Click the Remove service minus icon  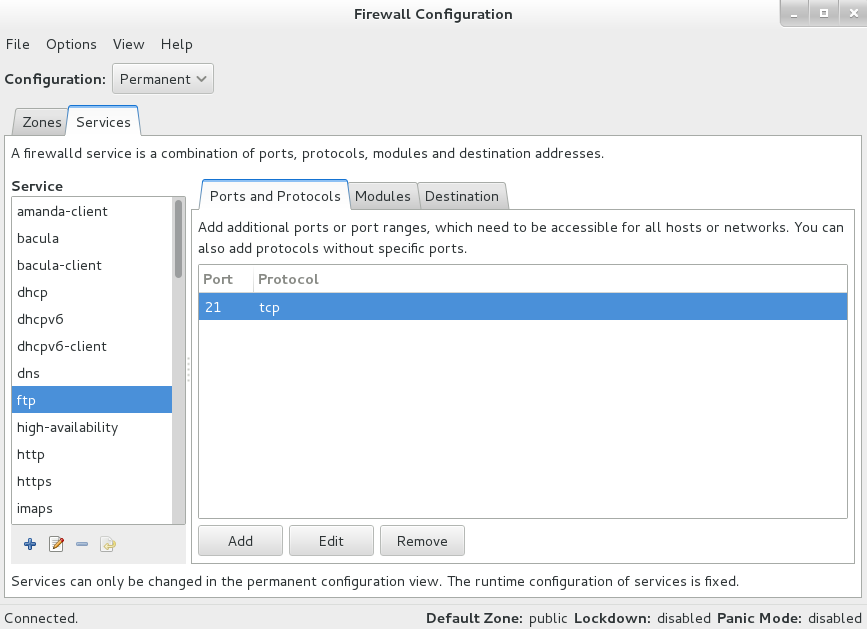coord(81,544)
